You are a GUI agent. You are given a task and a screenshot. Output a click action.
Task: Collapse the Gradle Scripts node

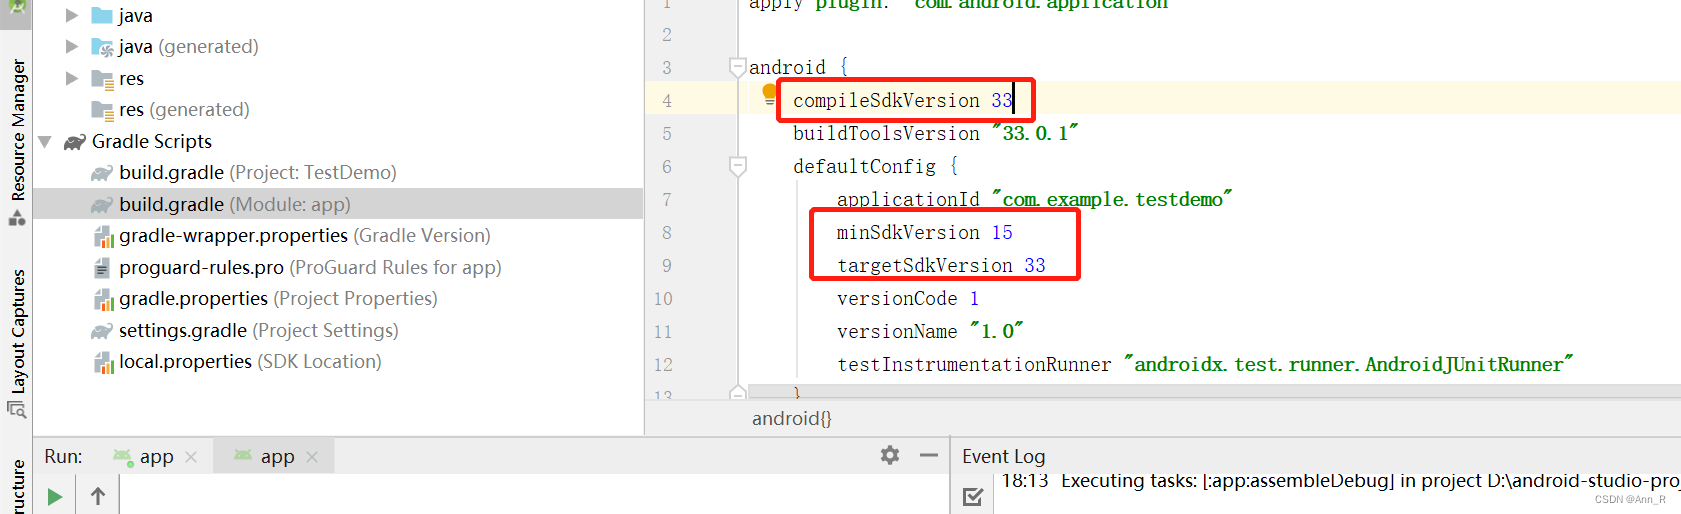click(x=45, y=141)
